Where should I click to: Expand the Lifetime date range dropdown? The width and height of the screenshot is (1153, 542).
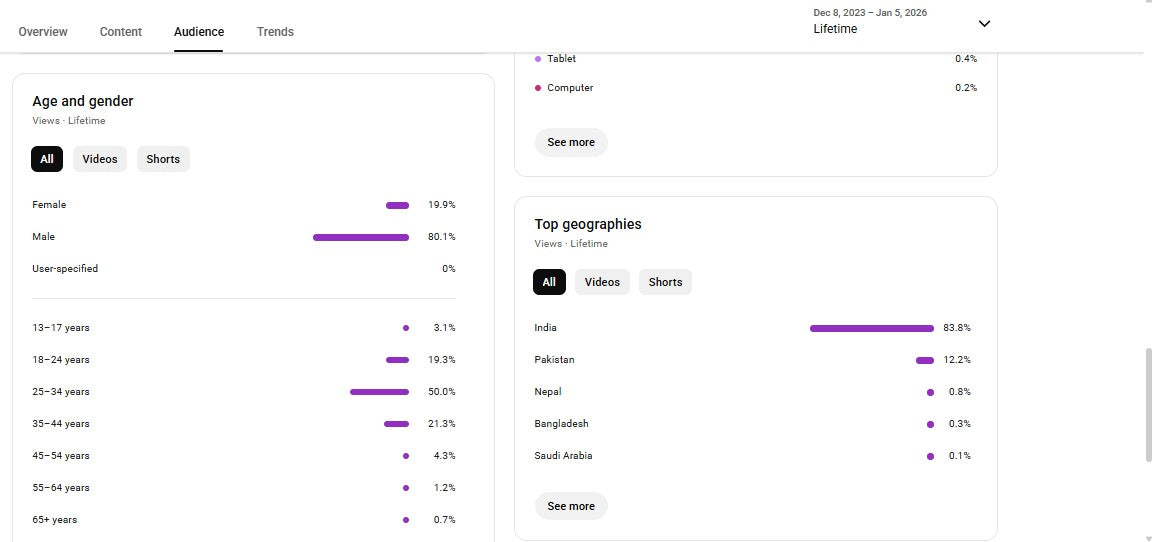pos(983,24)
